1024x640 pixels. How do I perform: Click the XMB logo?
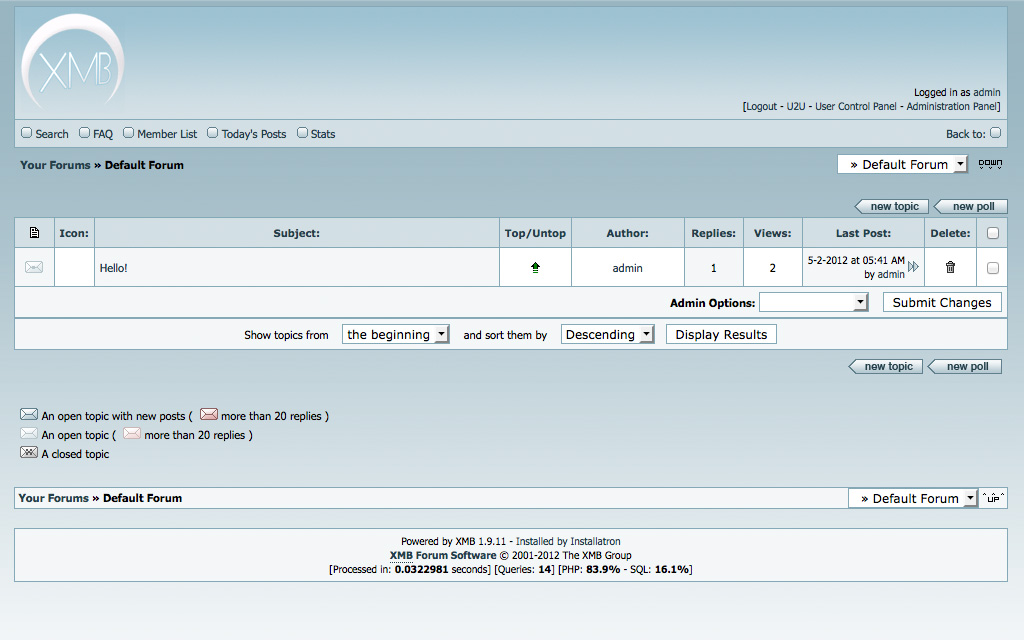pyautogui.click(x=73, y=64)
